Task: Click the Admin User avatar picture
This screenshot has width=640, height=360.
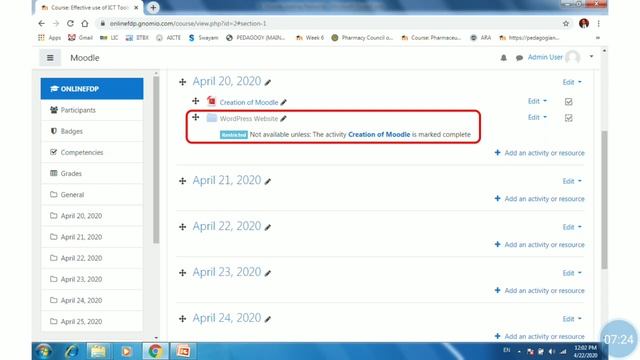Action: [x=573, y=57]
